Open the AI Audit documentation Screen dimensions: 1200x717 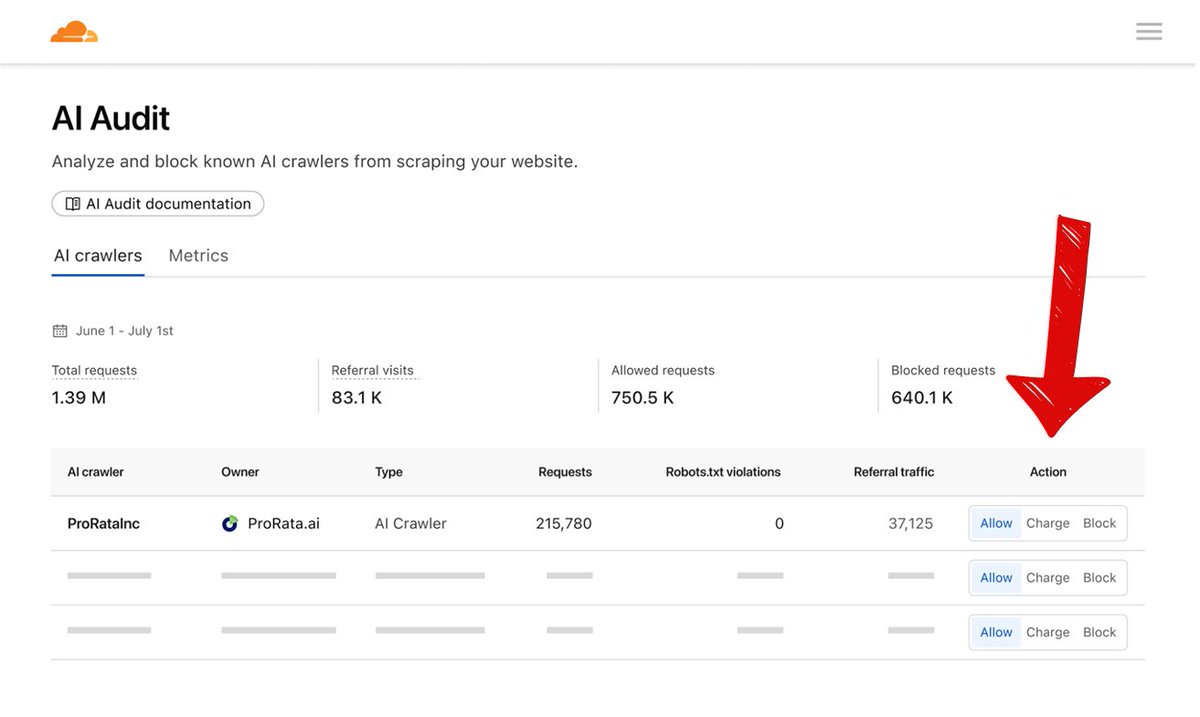click(x=157, y=203)
